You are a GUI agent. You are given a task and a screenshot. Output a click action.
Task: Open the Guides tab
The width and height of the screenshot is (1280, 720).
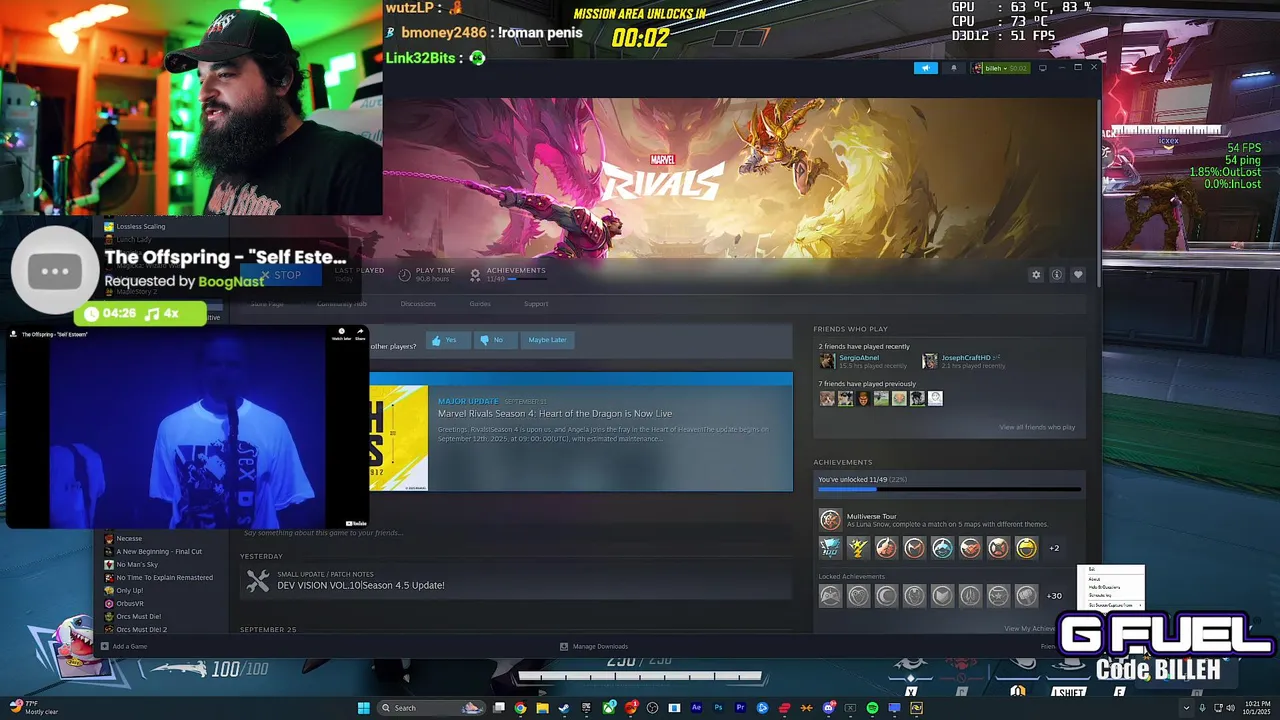click(x=480, y=304)
